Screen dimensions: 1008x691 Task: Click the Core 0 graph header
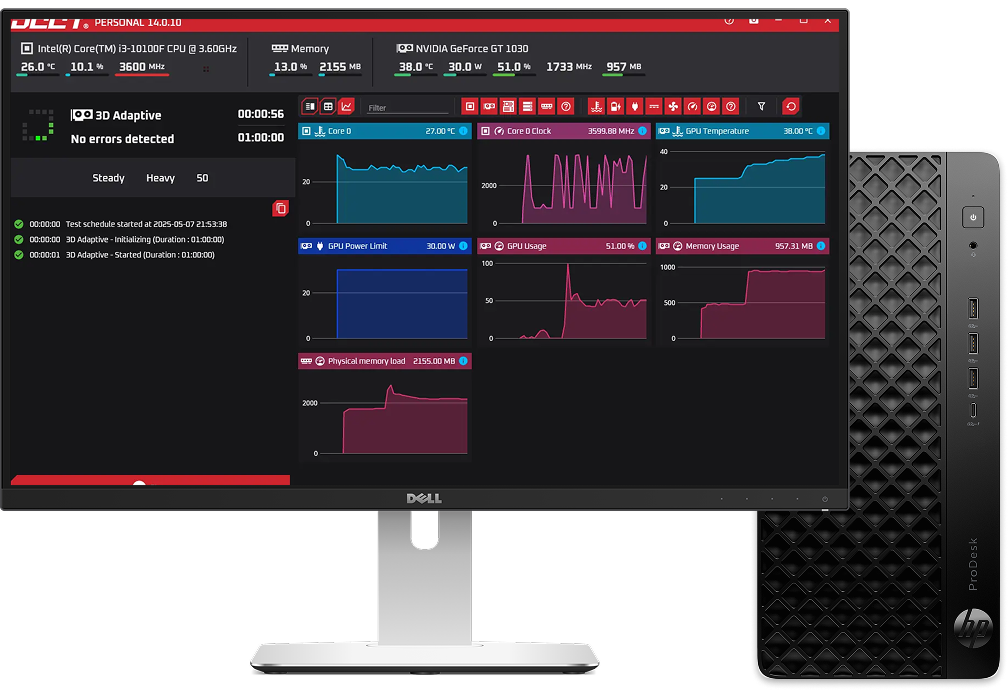384,131
